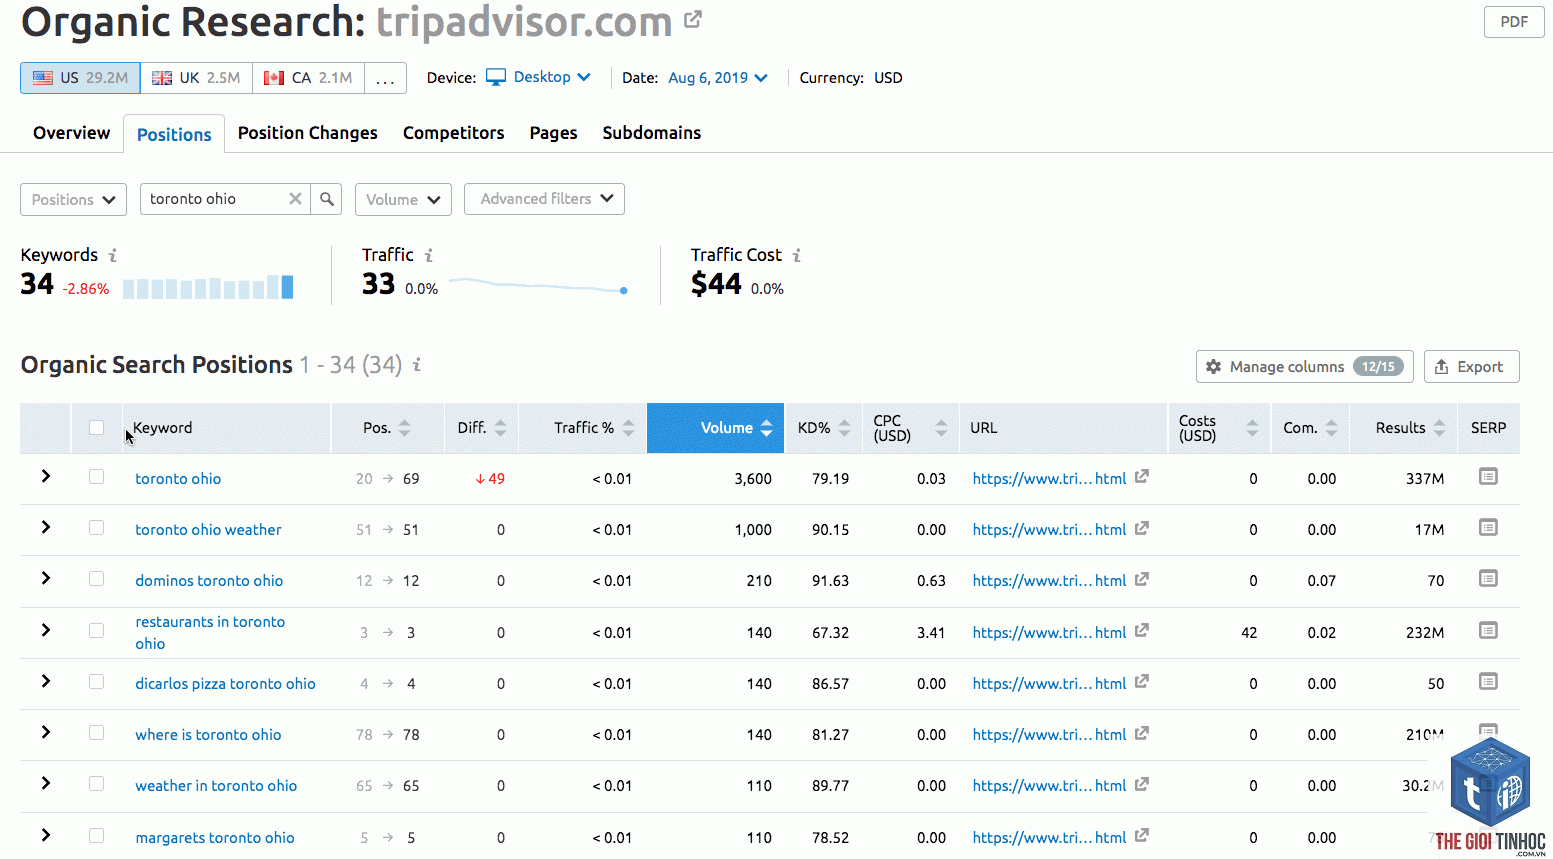Check the box for 'where is toronto ohio'
The height and width of the screenshot is (859, 1553).
tap(96, 733)
